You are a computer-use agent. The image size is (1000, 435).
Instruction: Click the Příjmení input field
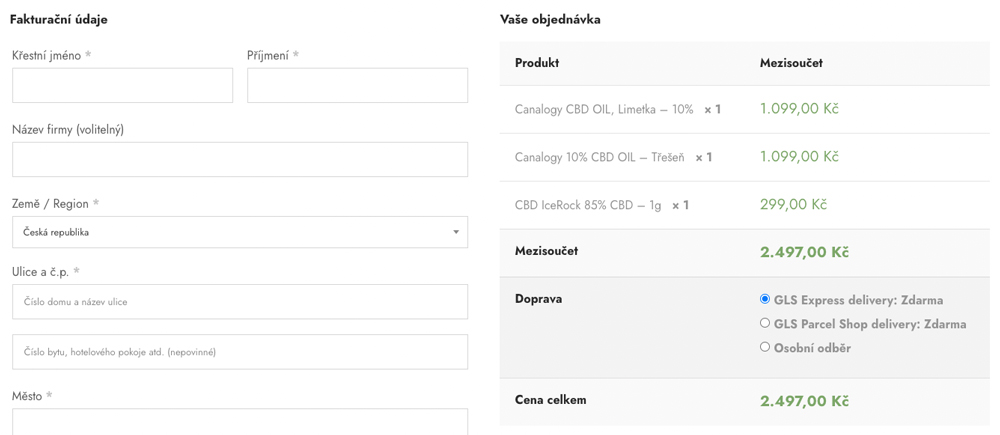tap(357, 86)
